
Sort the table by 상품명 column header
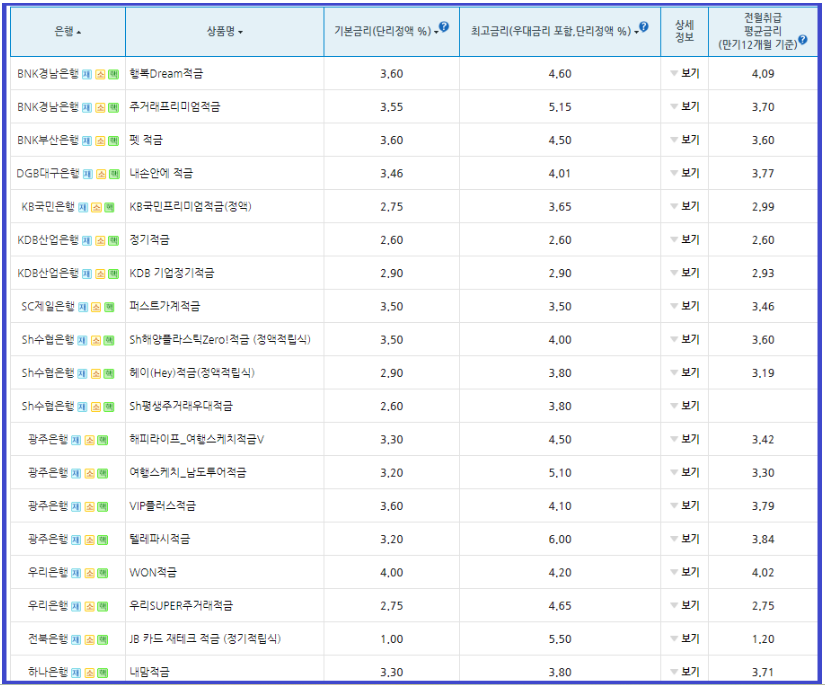pos(225,32)
